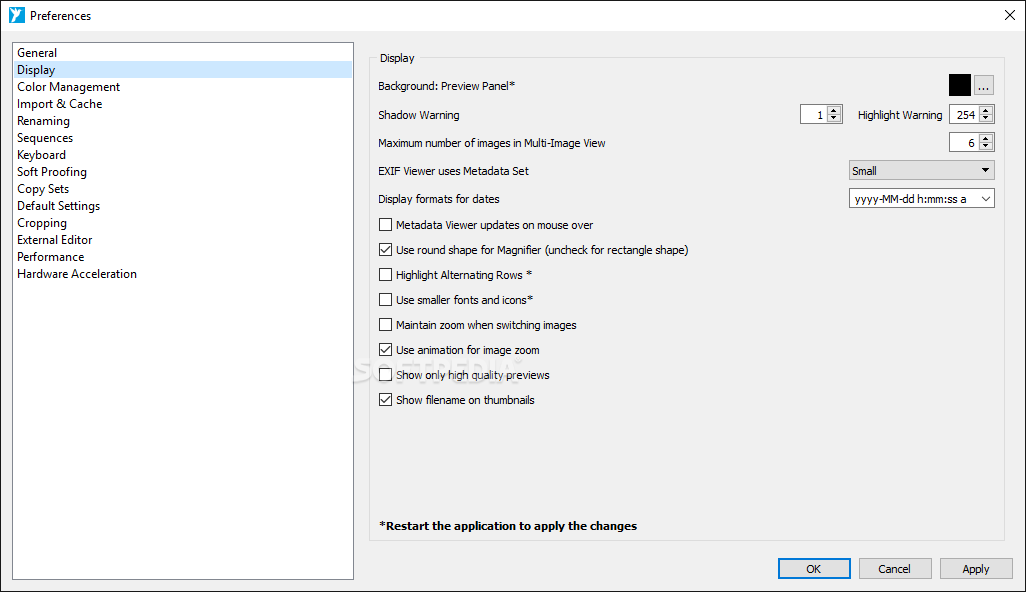1026x592 pixels.
Task: Enable Metadata Viewer updates on mouse over
Action: 385,224
